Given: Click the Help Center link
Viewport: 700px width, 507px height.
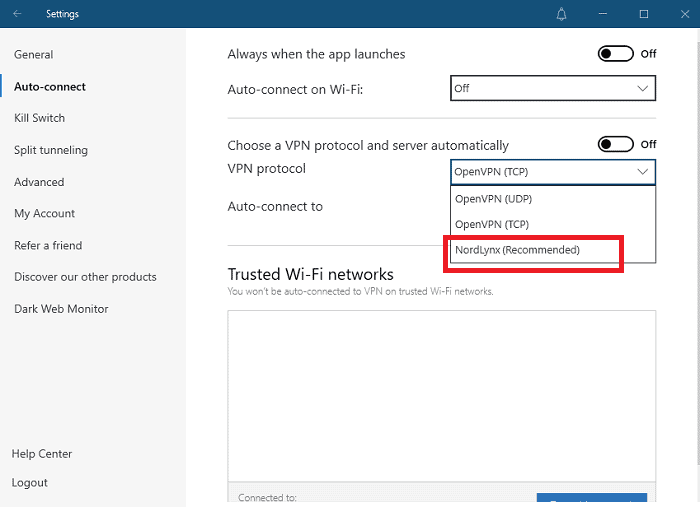Looking at the screenshot, I should (42, 454).
